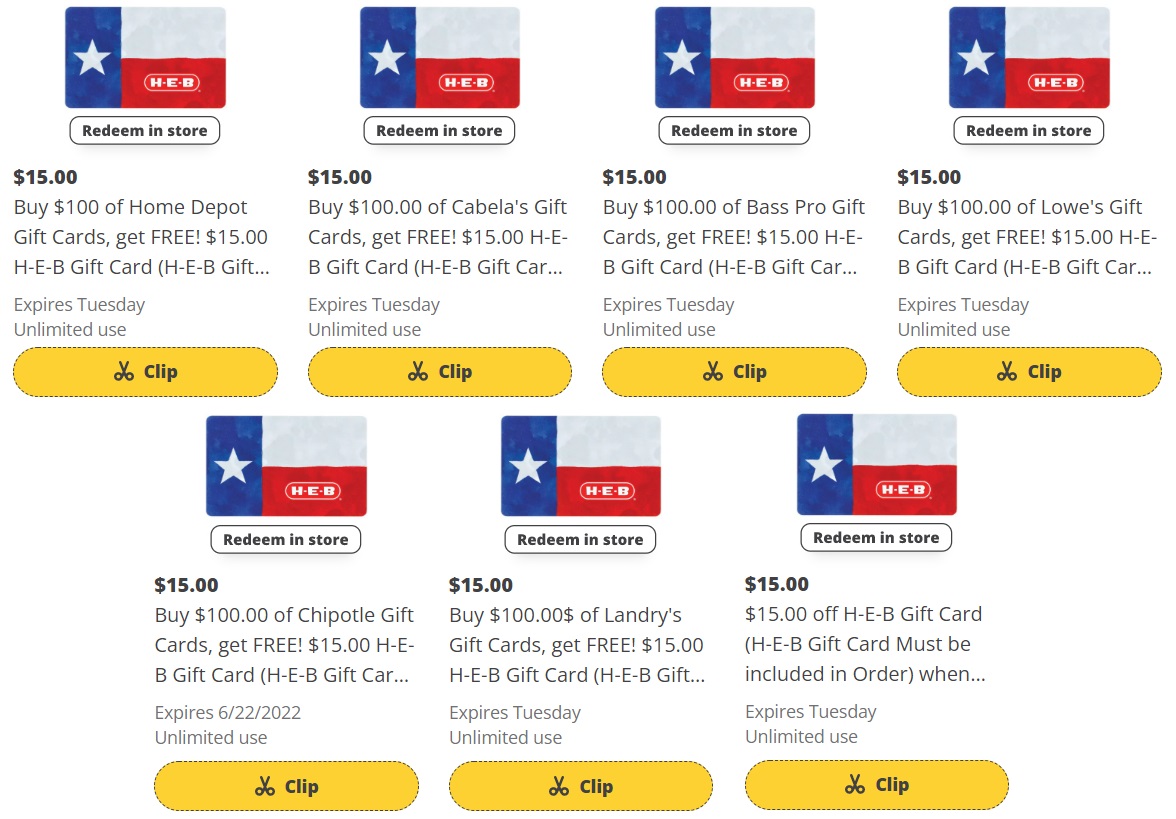Click the $15.00 label on the Lowe's coupon
1176x819 pixels.
(928, 177)
